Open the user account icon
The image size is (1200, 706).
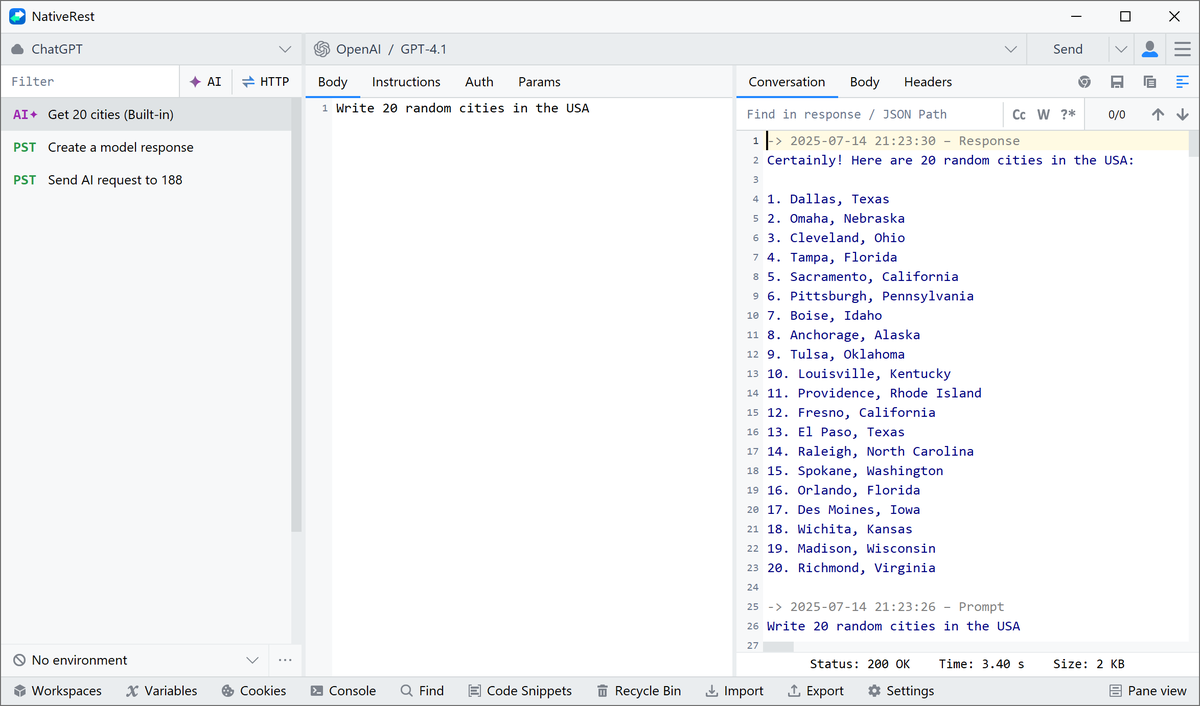(x=1150, y=49)
